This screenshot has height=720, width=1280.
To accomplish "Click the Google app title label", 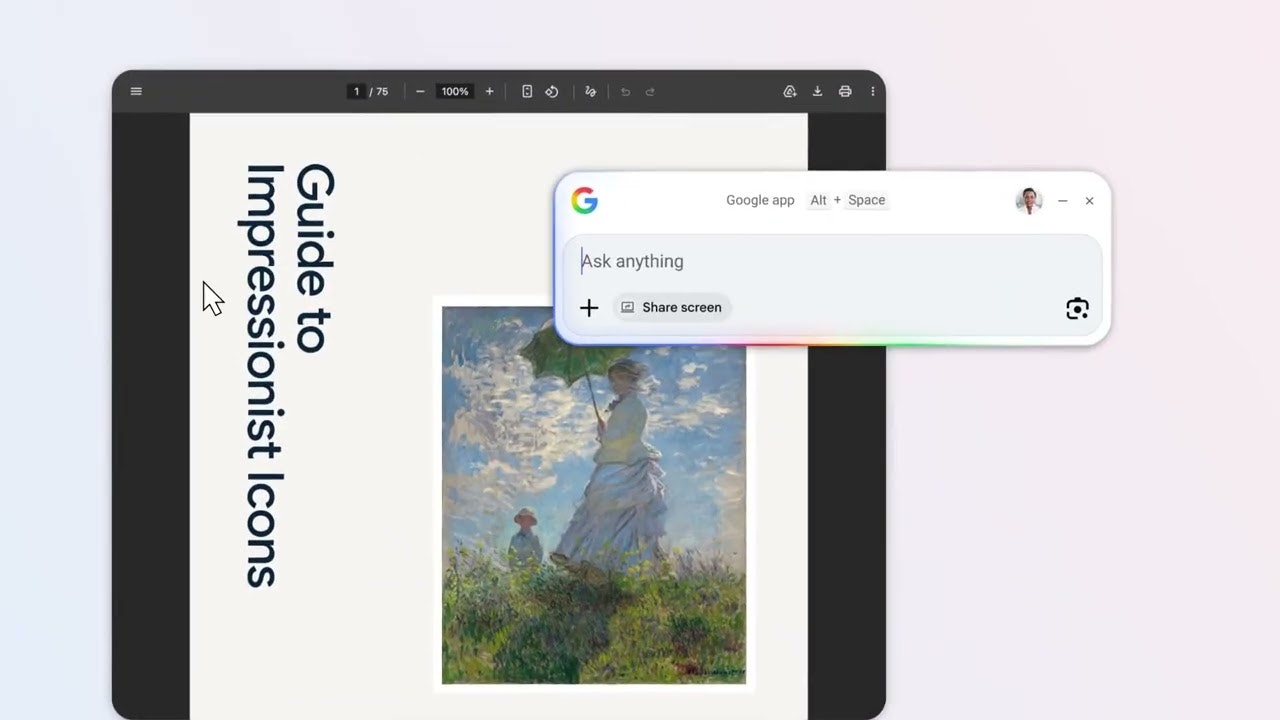I will tap(760, 200).
